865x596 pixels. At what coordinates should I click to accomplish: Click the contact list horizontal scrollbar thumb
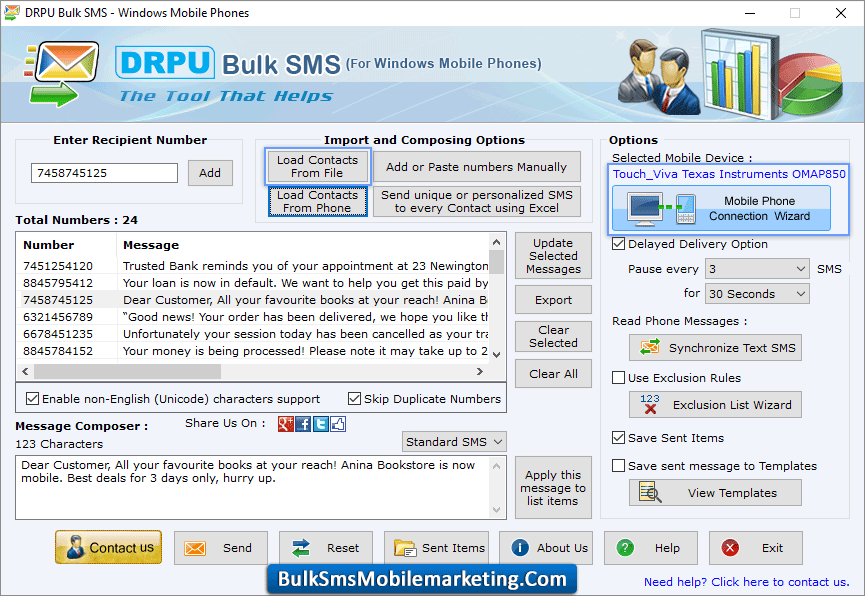click(127, 371)
